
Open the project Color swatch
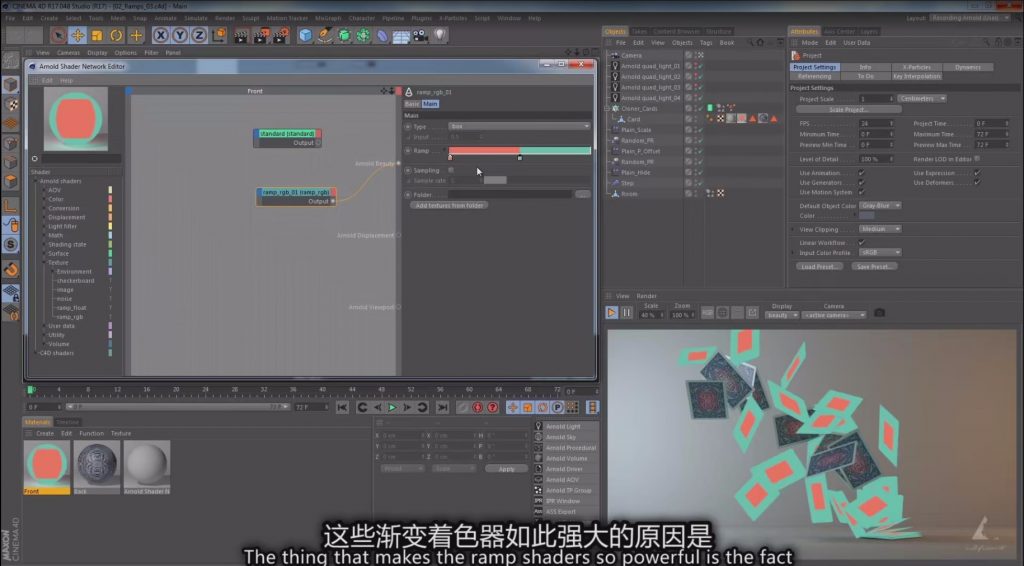click(x=866, y=215)
